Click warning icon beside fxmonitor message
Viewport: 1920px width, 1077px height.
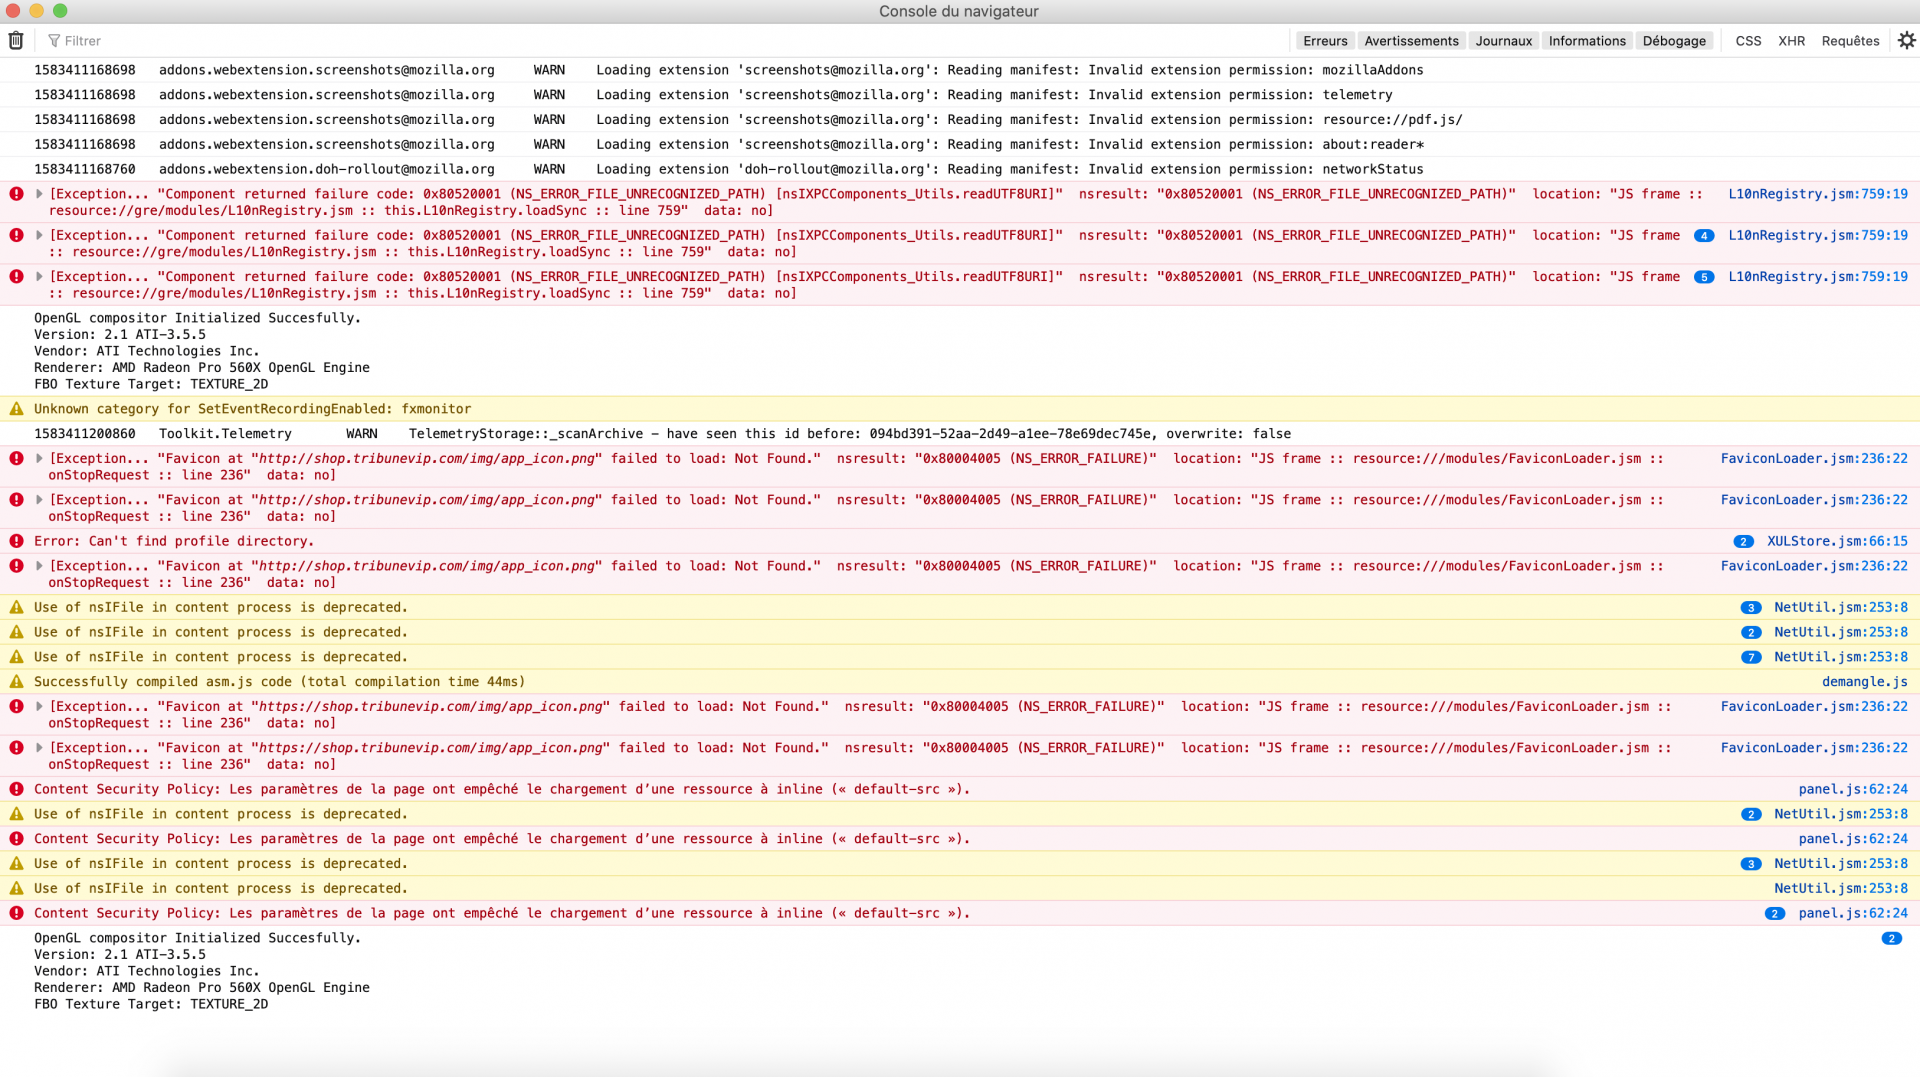[x=16, y=409]
